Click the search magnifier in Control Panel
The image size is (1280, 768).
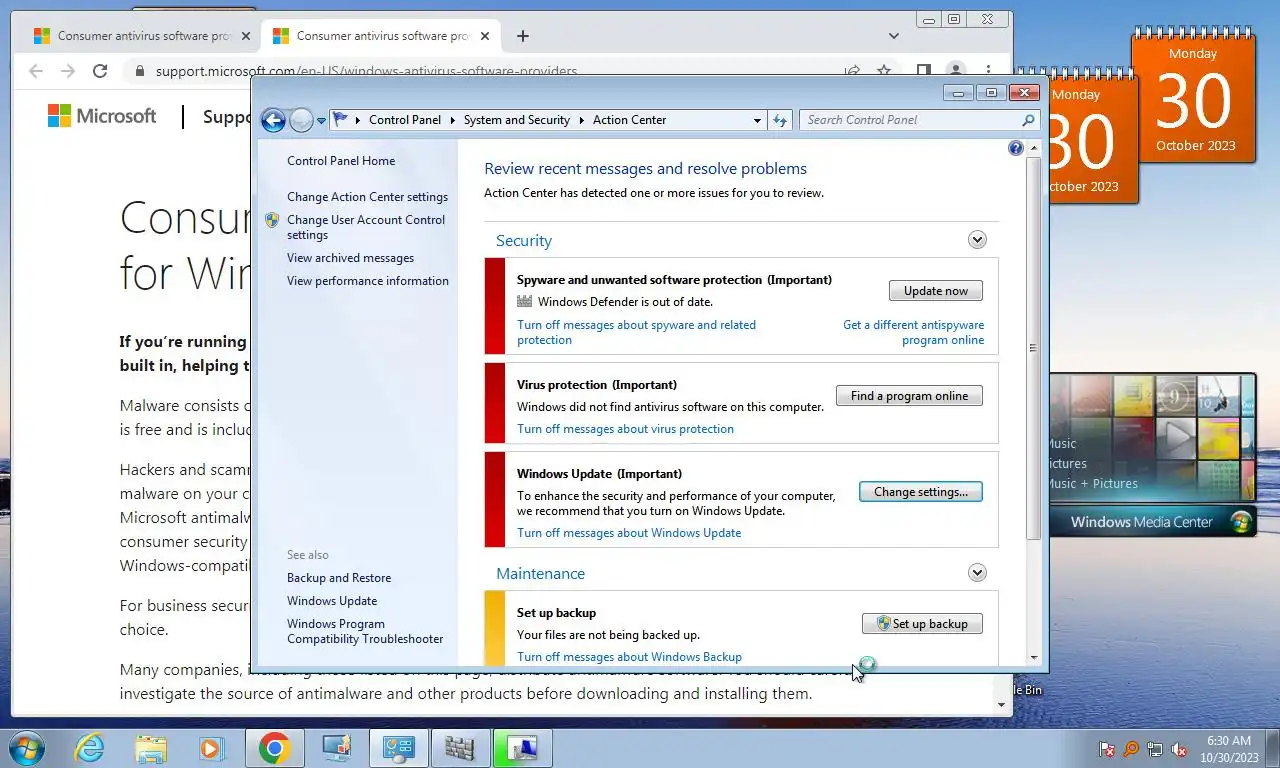click(x=1028, y=120)
